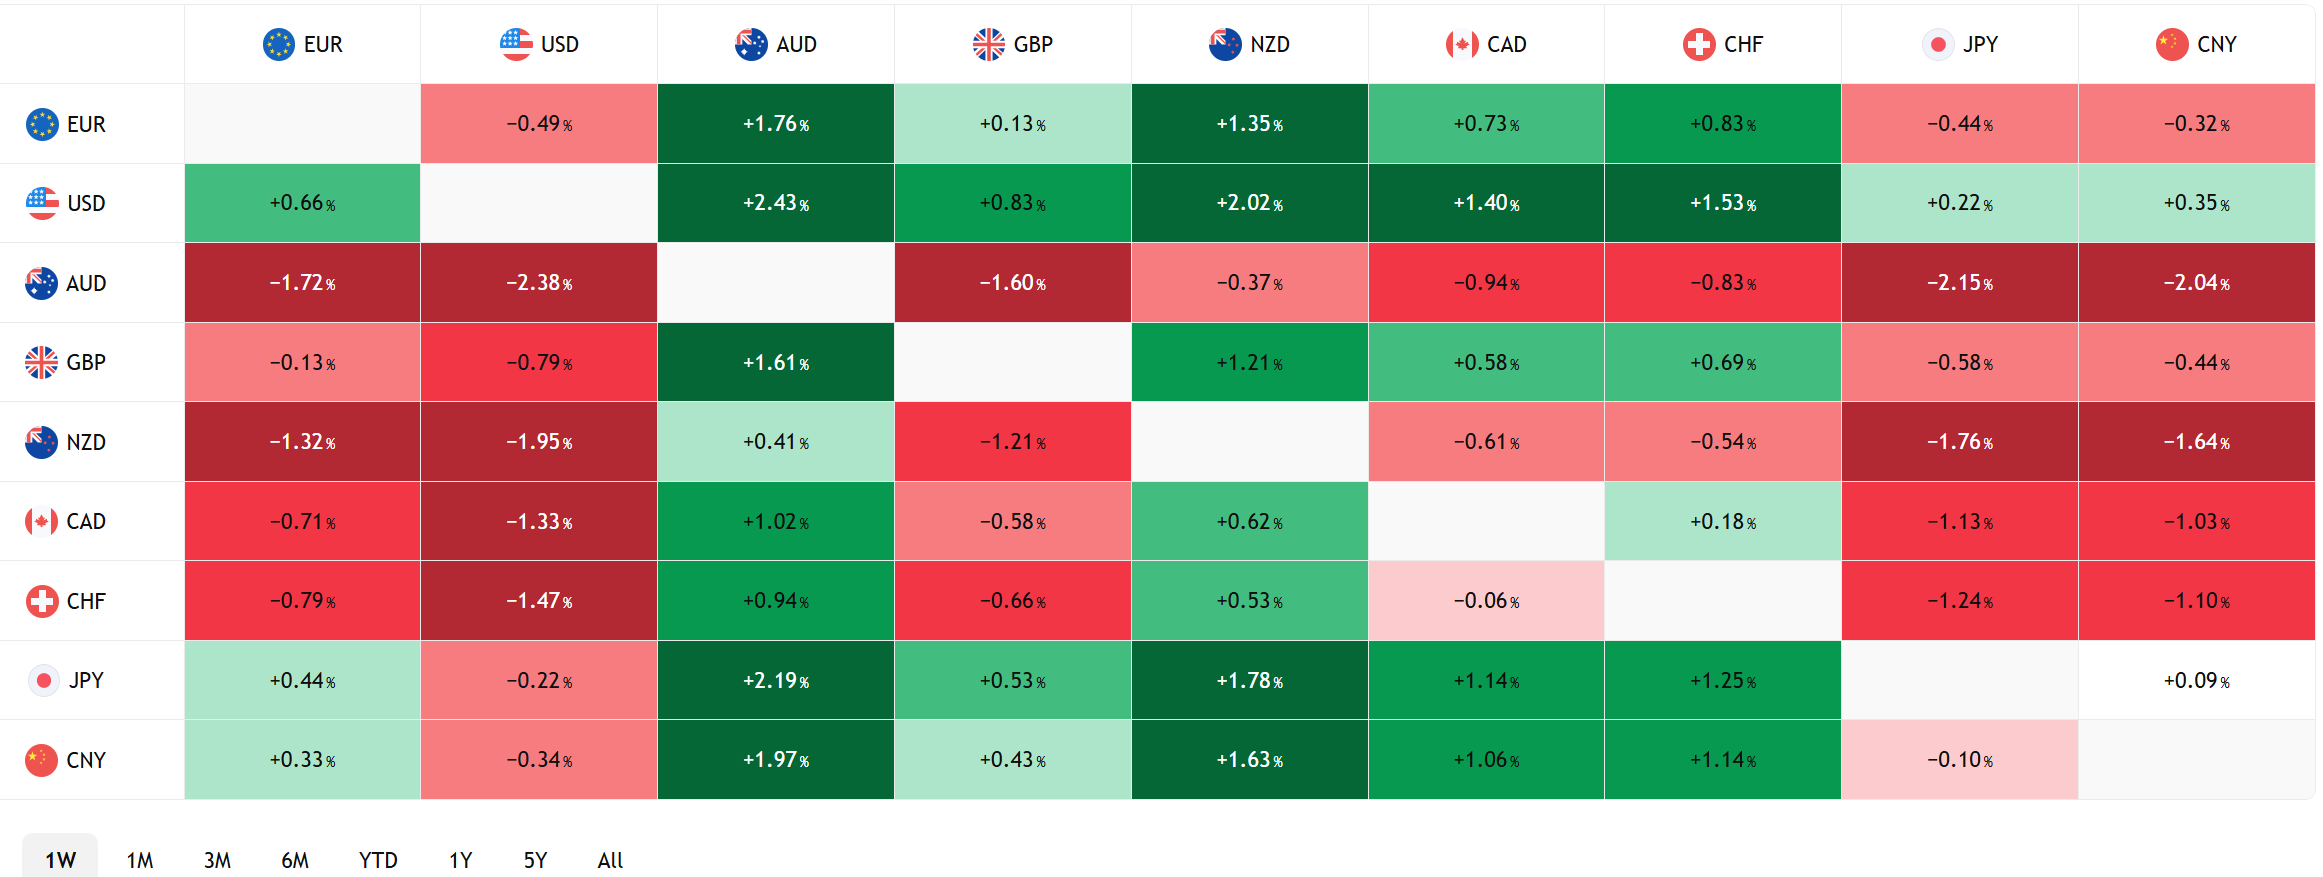Click the USD flag icon in row header
This screenshot has height=877, width=2323.
pos(42,203)
